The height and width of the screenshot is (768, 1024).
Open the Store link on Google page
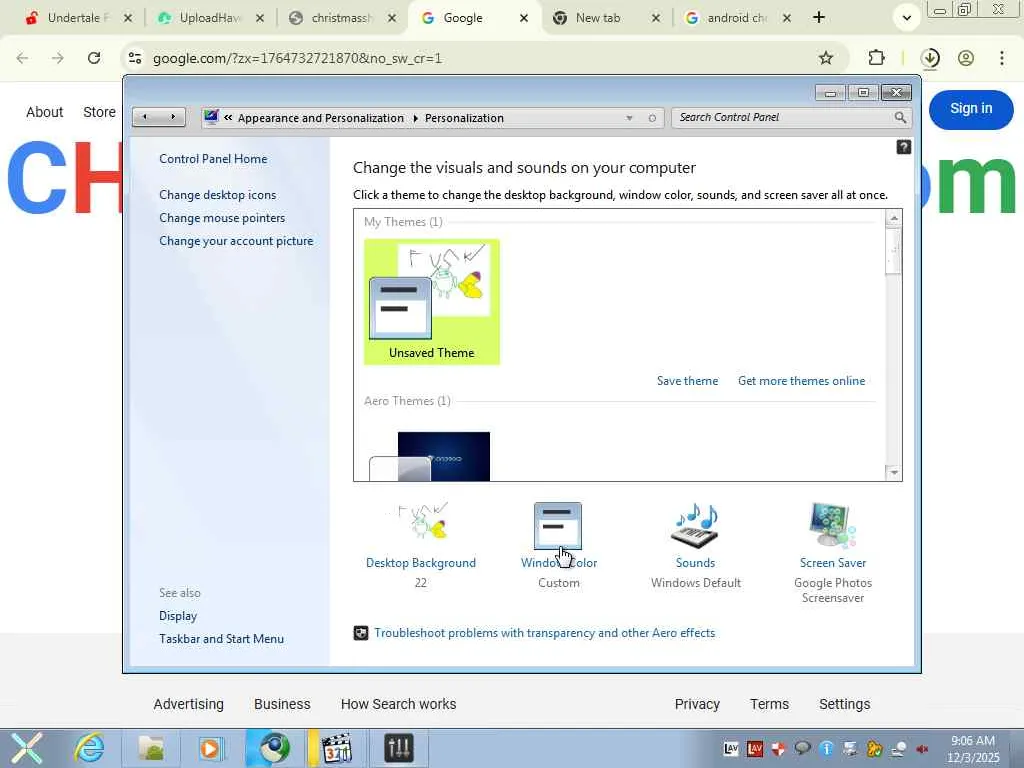(99, 112)
